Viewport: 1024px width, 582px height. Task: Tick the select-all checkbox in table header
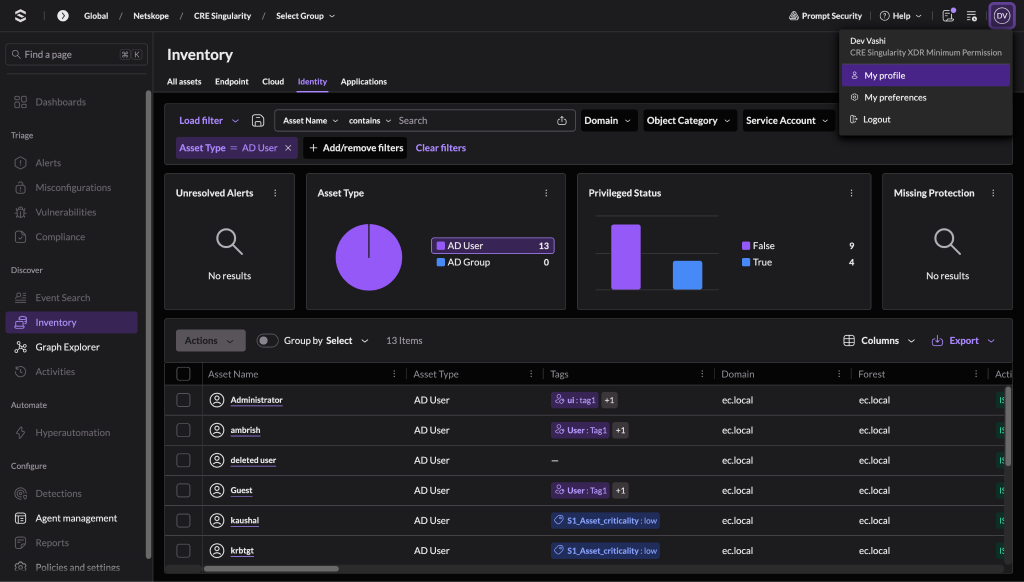point(184,374)
